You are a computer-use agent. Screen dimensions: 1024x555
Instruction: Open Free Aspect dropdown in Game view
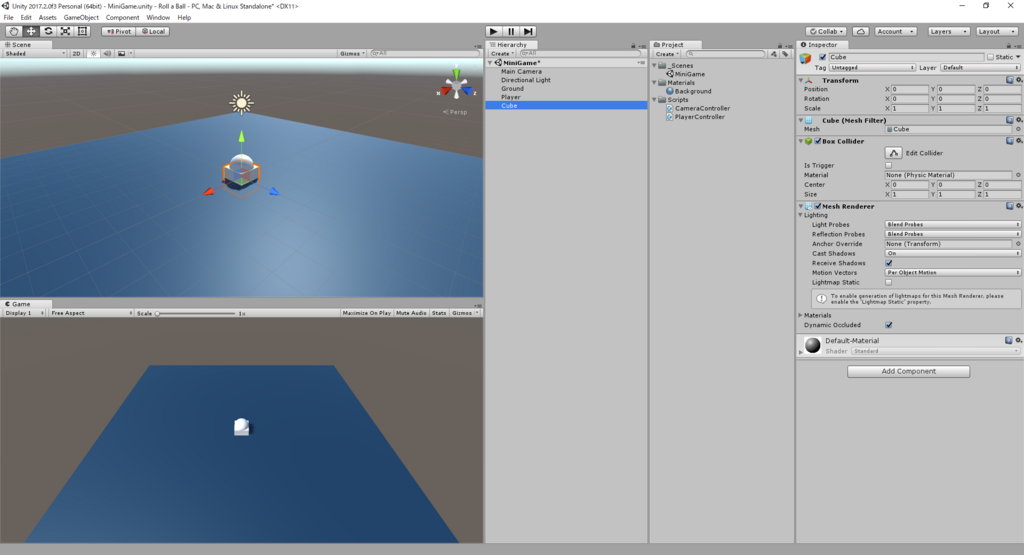coord(91,313)
